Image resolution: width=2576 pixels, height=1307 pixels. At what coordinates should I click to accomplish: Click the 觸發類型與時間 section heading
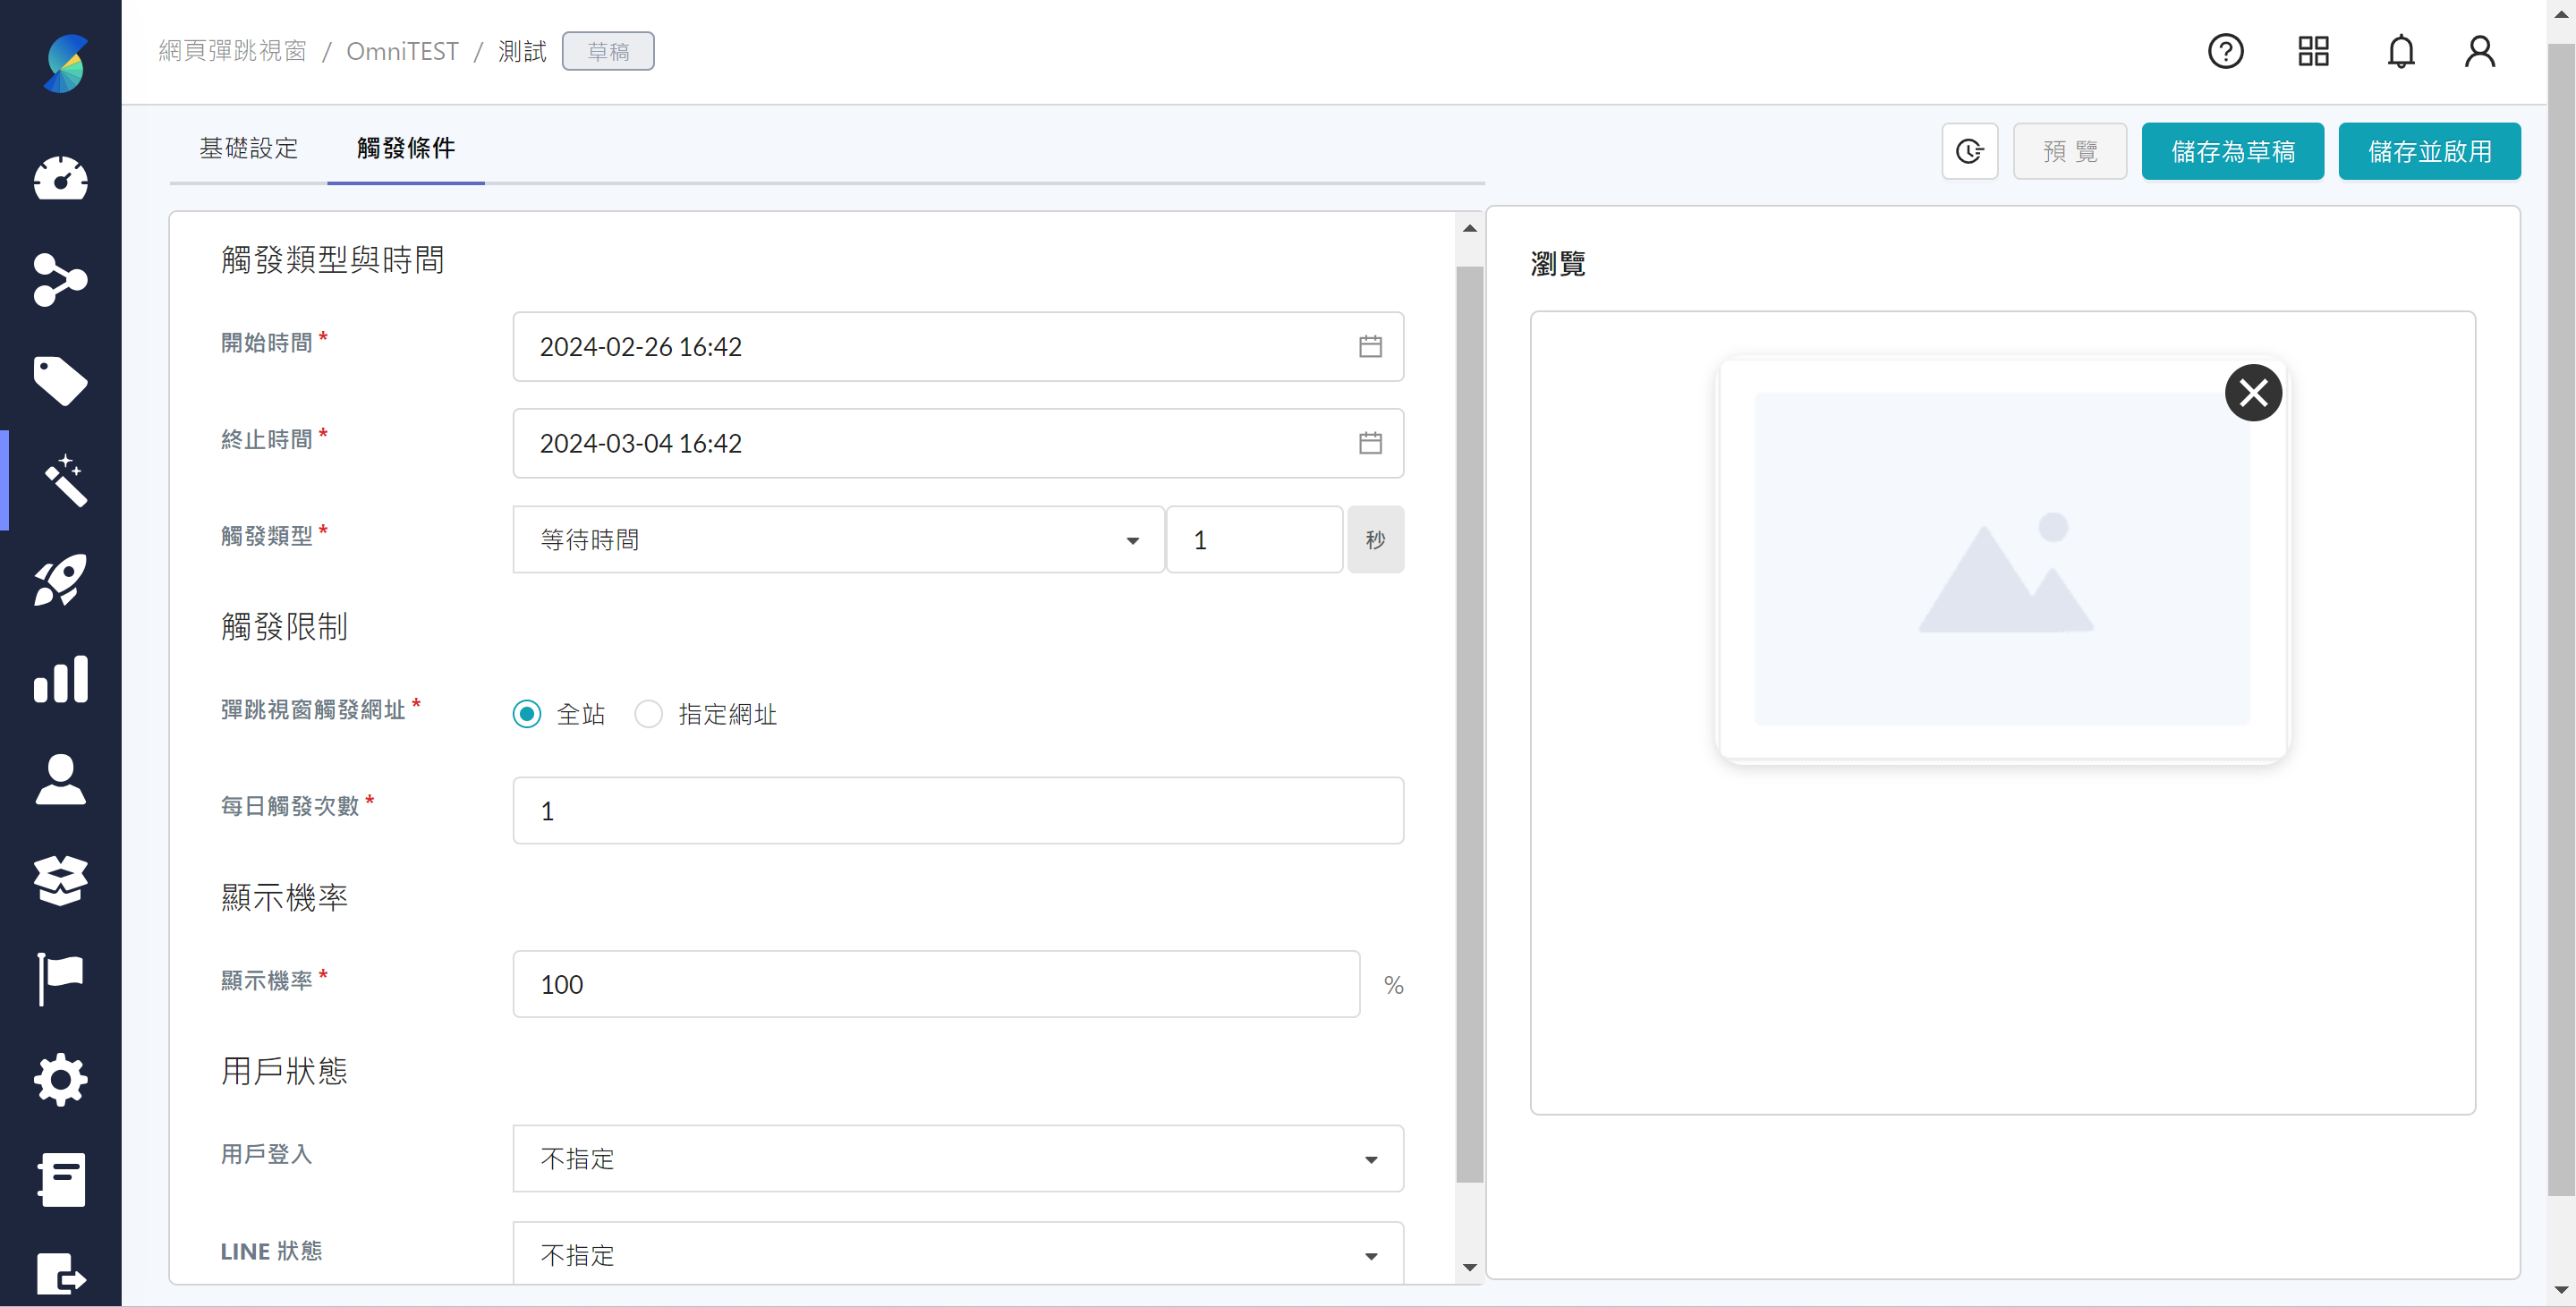[x=333, y=260]
